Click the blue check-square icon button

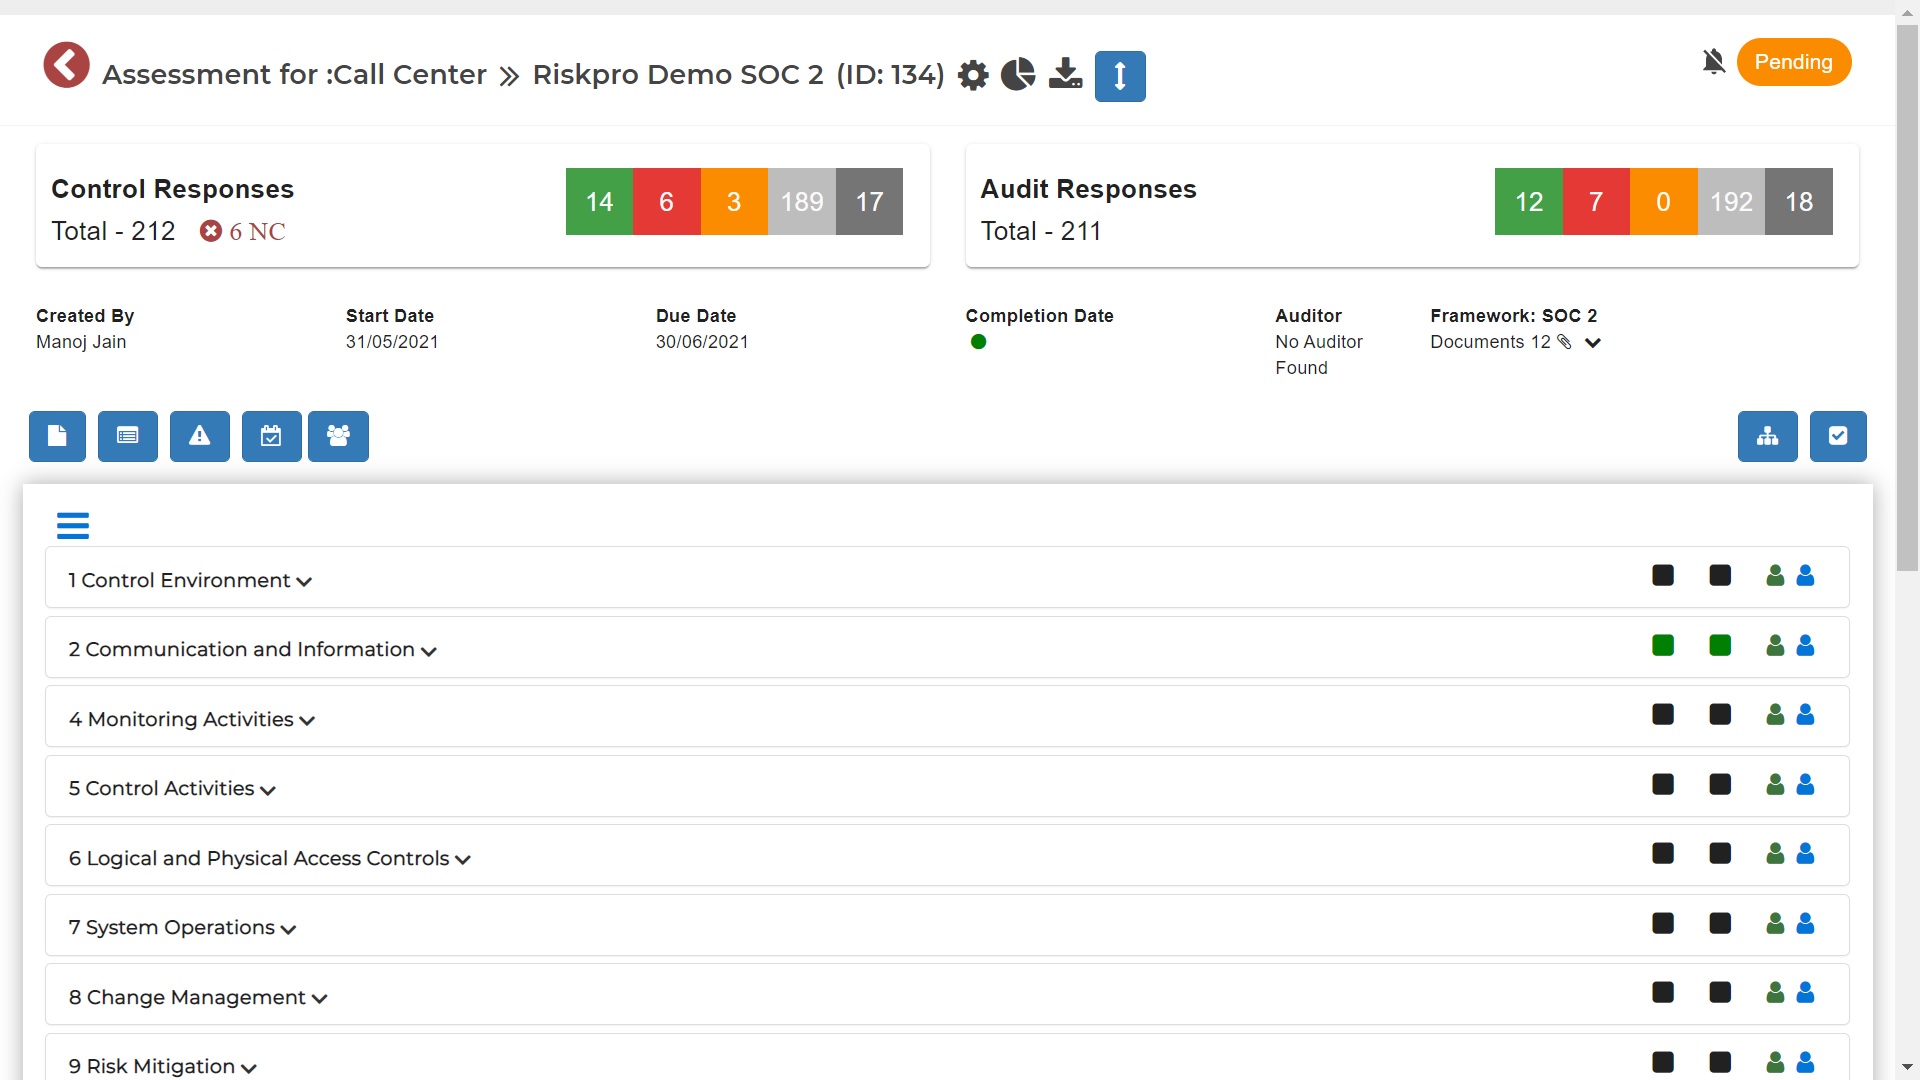1838,436
